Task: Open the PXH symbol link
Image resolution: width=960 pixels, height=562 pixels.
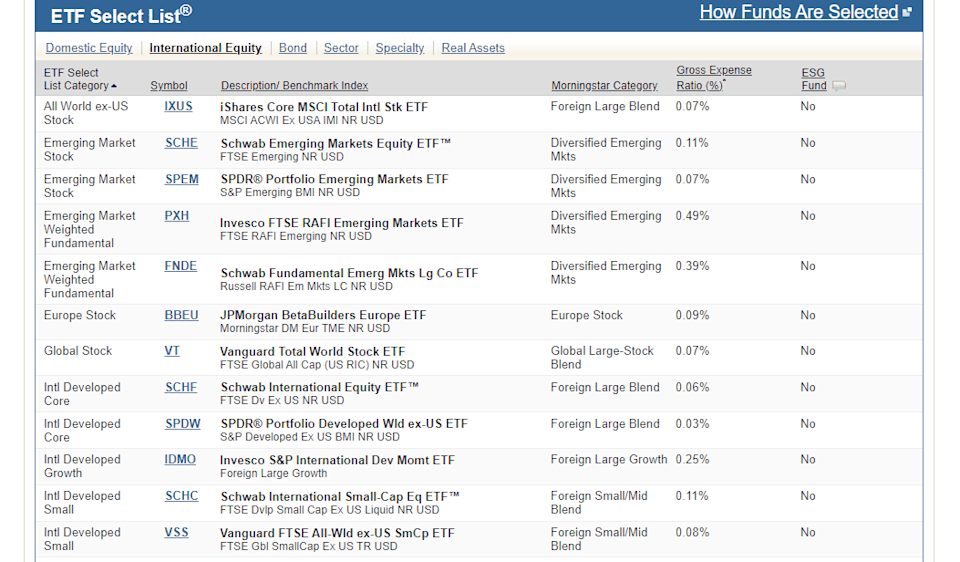Action: [x=177, y=216]
